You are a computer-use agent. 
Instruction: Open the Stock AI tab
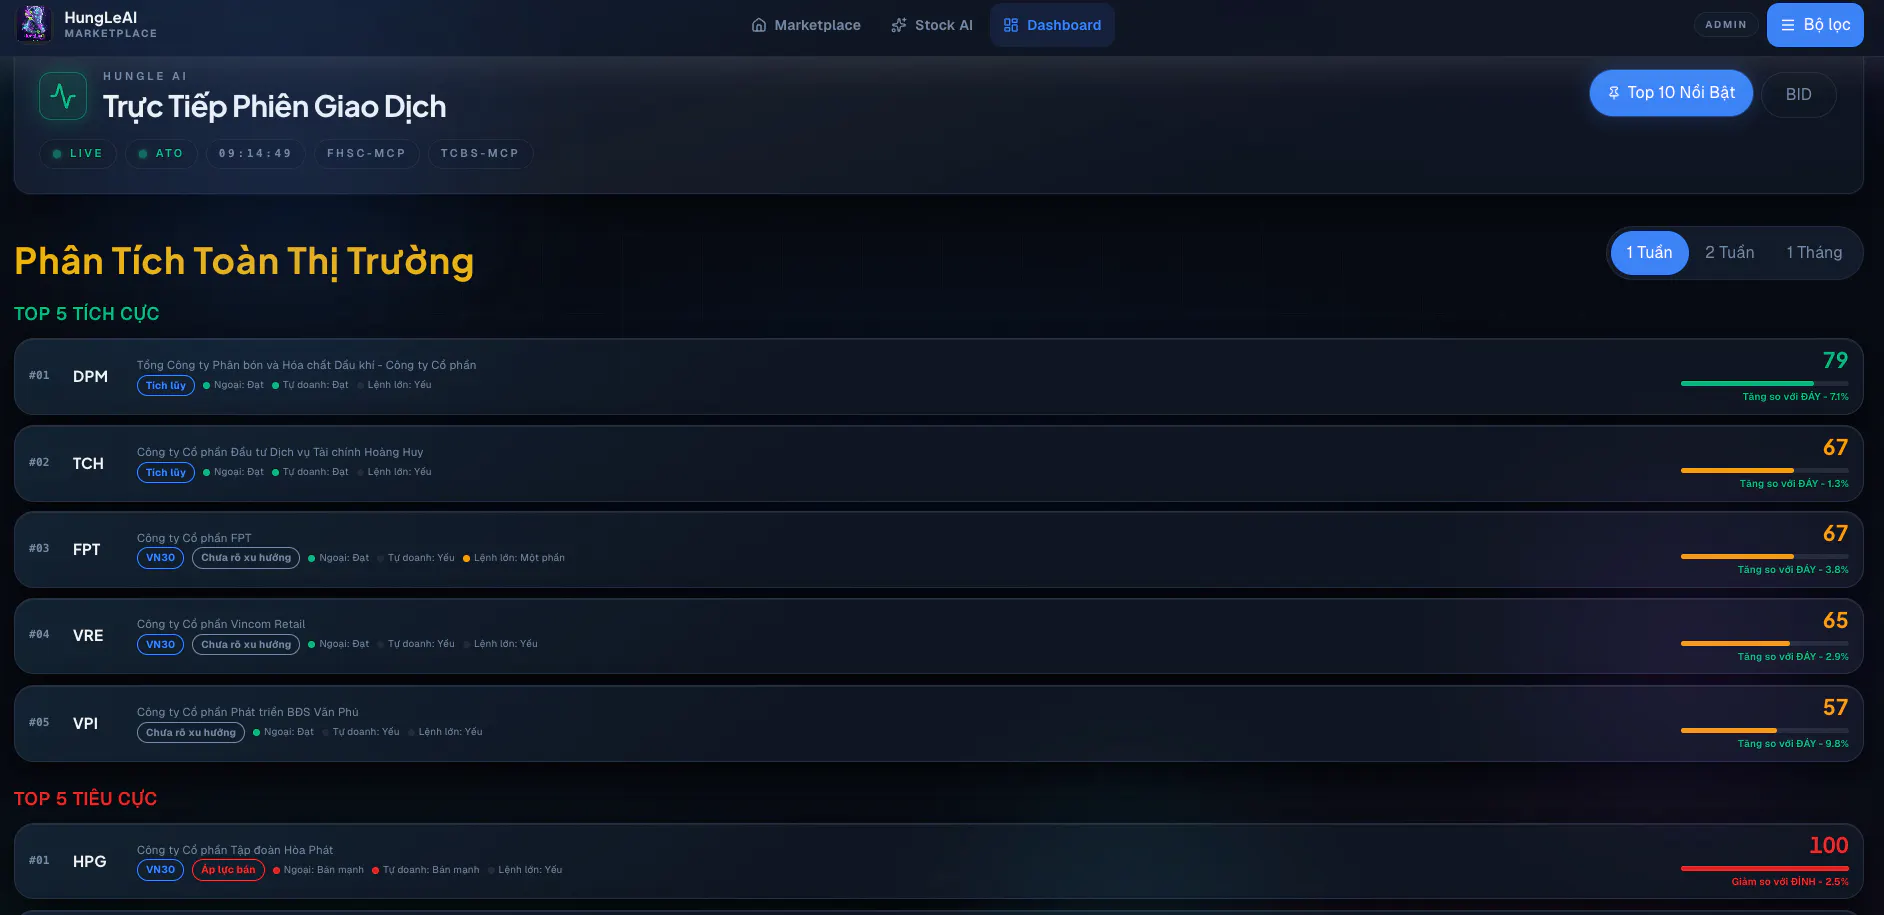(x=932, y=25)
